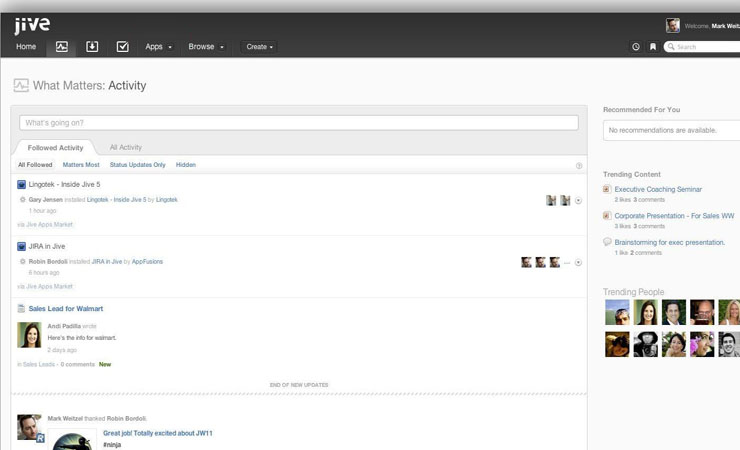Screen dimensions: 740x450
Task: Open the bookmarks icon near search
Action: click(x=653, y=47)
